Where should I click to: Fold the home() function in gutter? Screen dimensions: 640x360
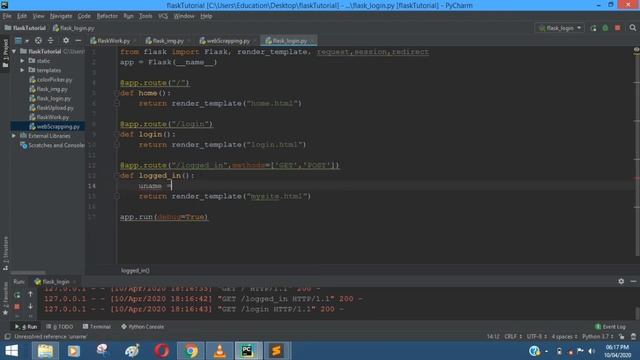(x=116, y=93)
